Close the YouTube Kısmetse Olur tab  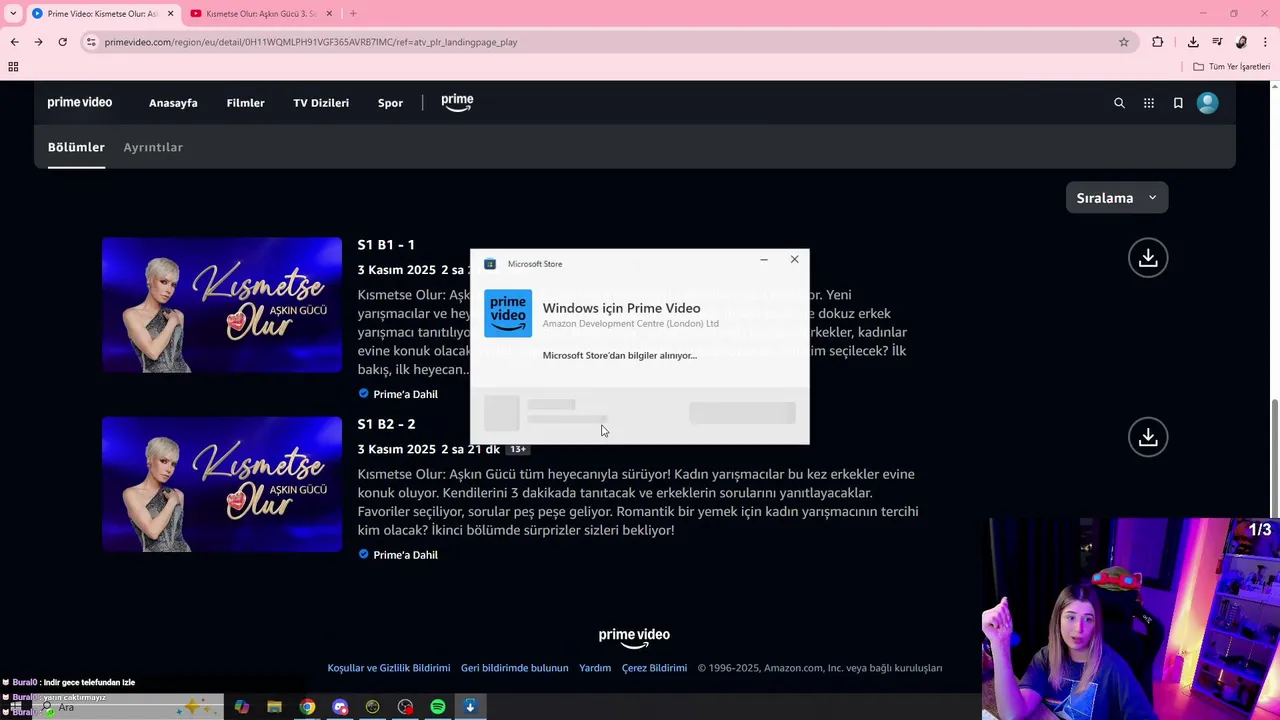328,13
